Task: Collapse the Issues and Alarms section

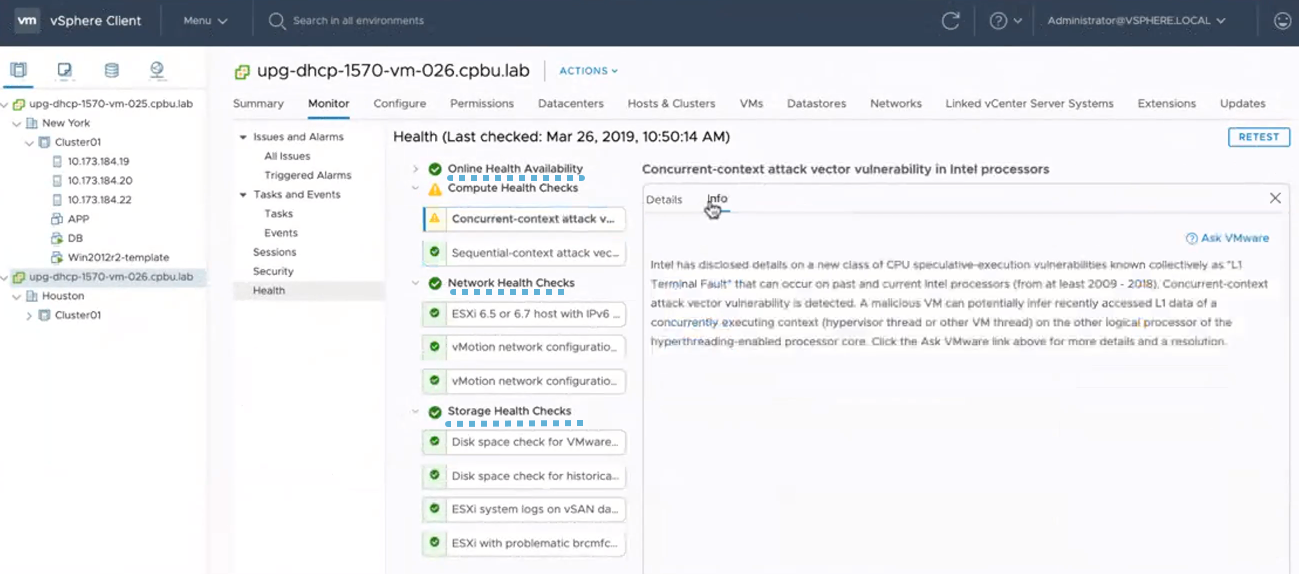Action: coord(243,137)
